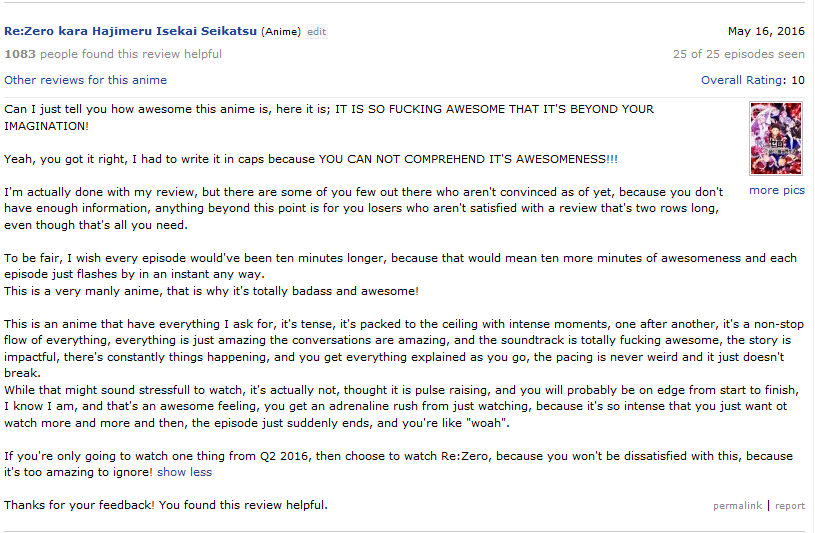Click the Thanks for your feedback message

[165, 505]
